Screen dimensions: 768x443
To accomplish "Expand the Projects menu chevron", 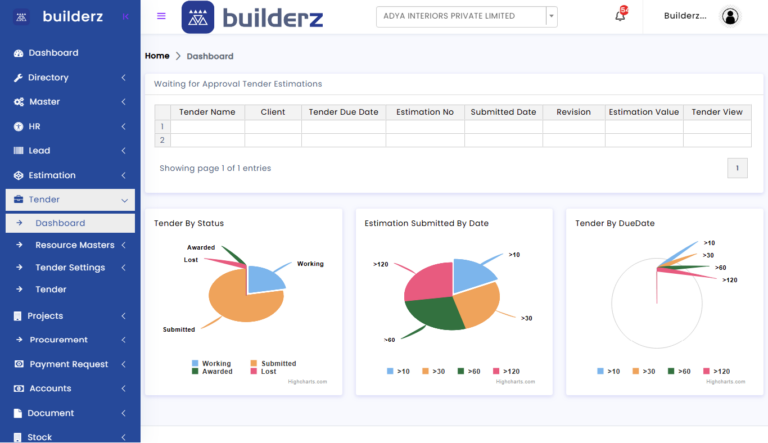I will click(x=123, y=316).
